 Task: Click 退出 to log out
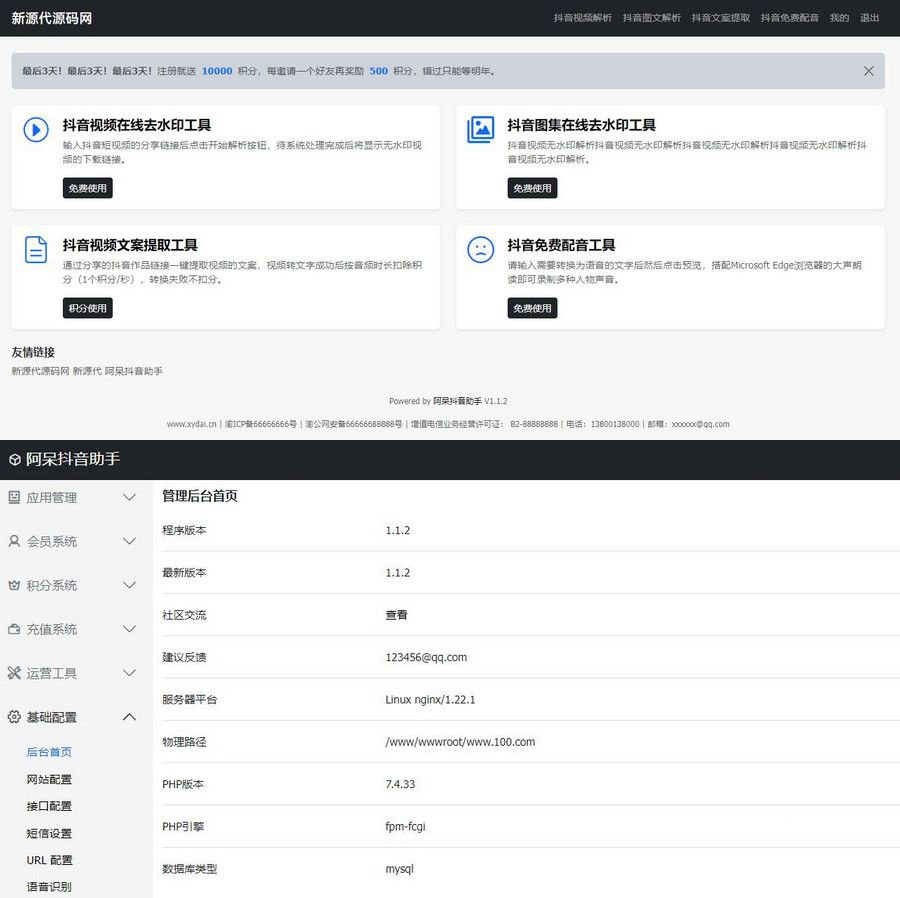(x=869, y=18)
